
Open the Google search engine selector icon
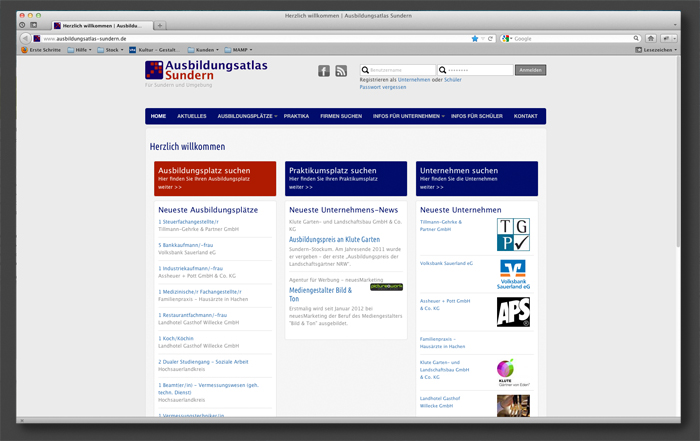(x=505, y=39)
